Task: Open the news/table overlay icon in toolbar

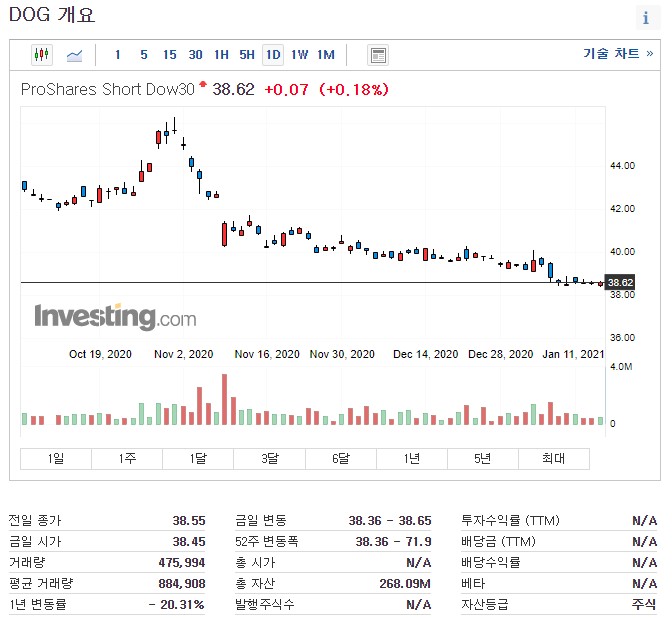Action: 378,55
